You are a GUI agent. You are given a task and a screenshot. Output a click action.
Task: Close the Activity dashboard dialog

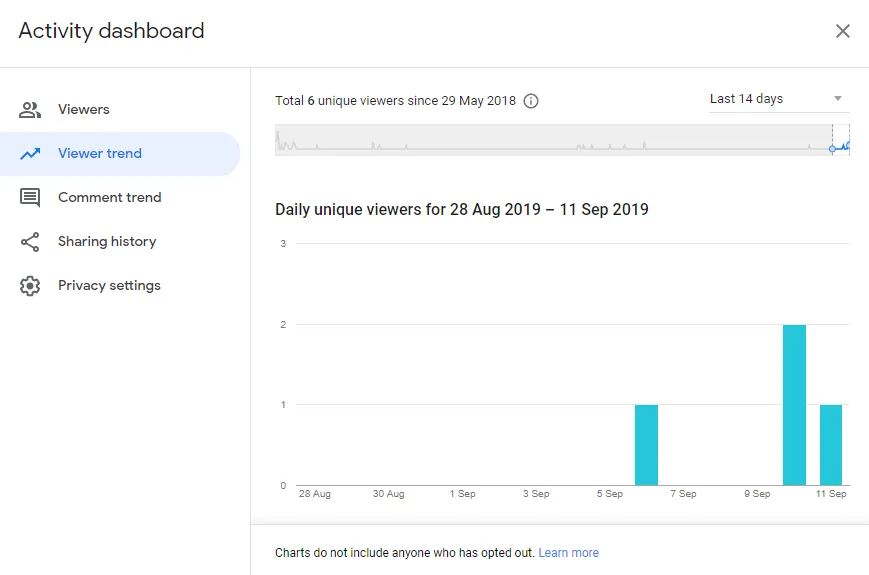tap(842, 31)
